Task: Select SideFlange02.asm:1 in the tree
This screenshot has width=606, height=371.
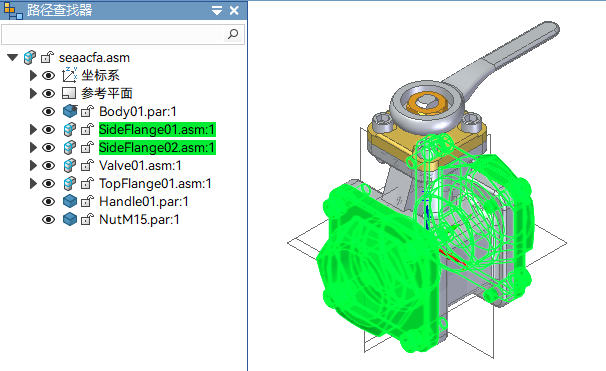Action: (x=157, y=148)
